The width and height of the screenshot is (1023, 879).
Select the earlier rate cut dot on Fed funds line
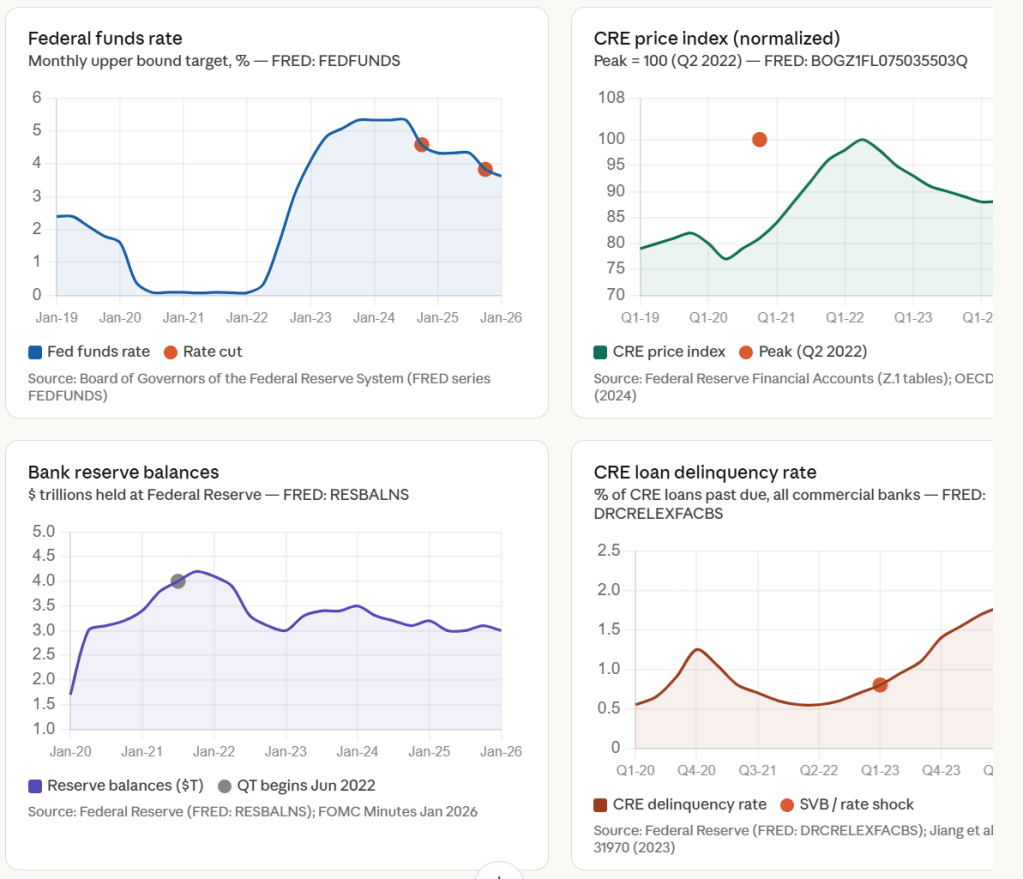[422, 145]
